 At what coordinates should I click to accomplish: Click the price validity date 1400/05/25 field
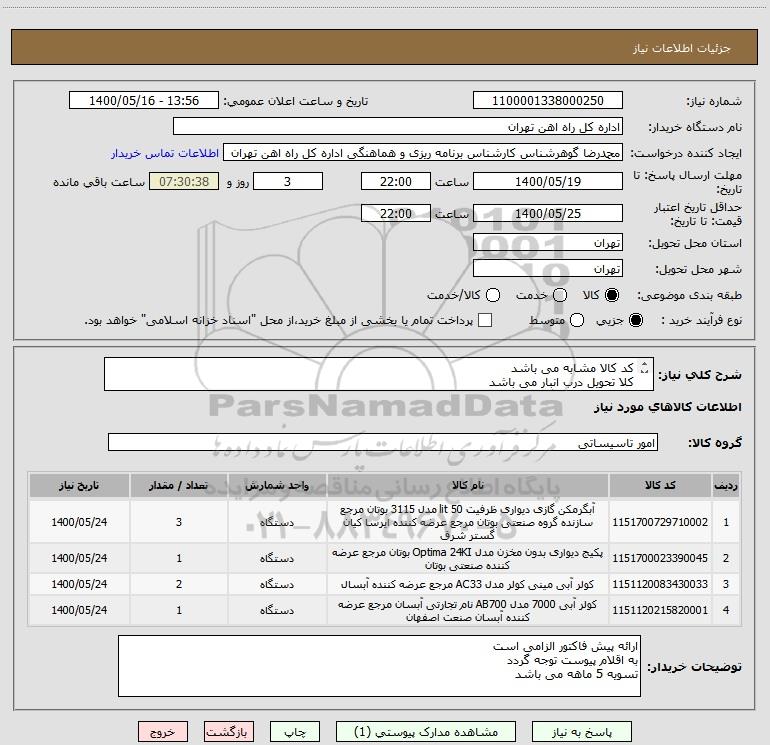click(548, 213)
